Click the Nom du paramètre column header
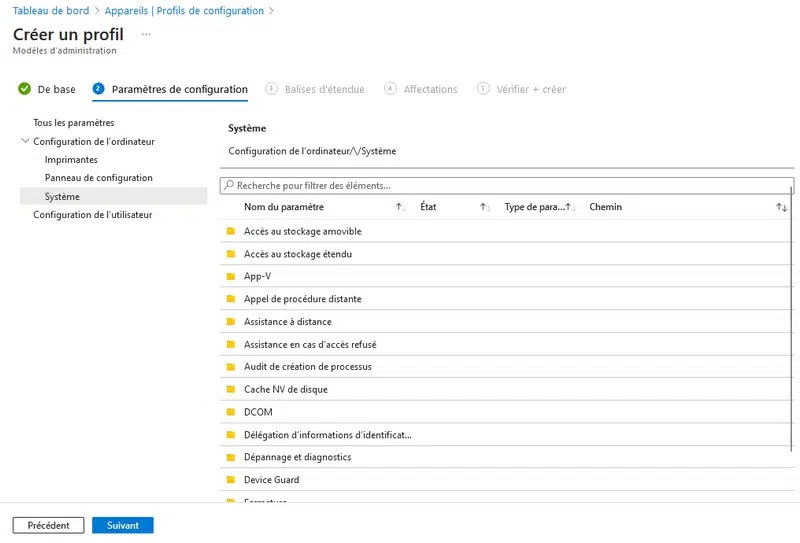This screenshot has width=800, height=543. point(284,207)
